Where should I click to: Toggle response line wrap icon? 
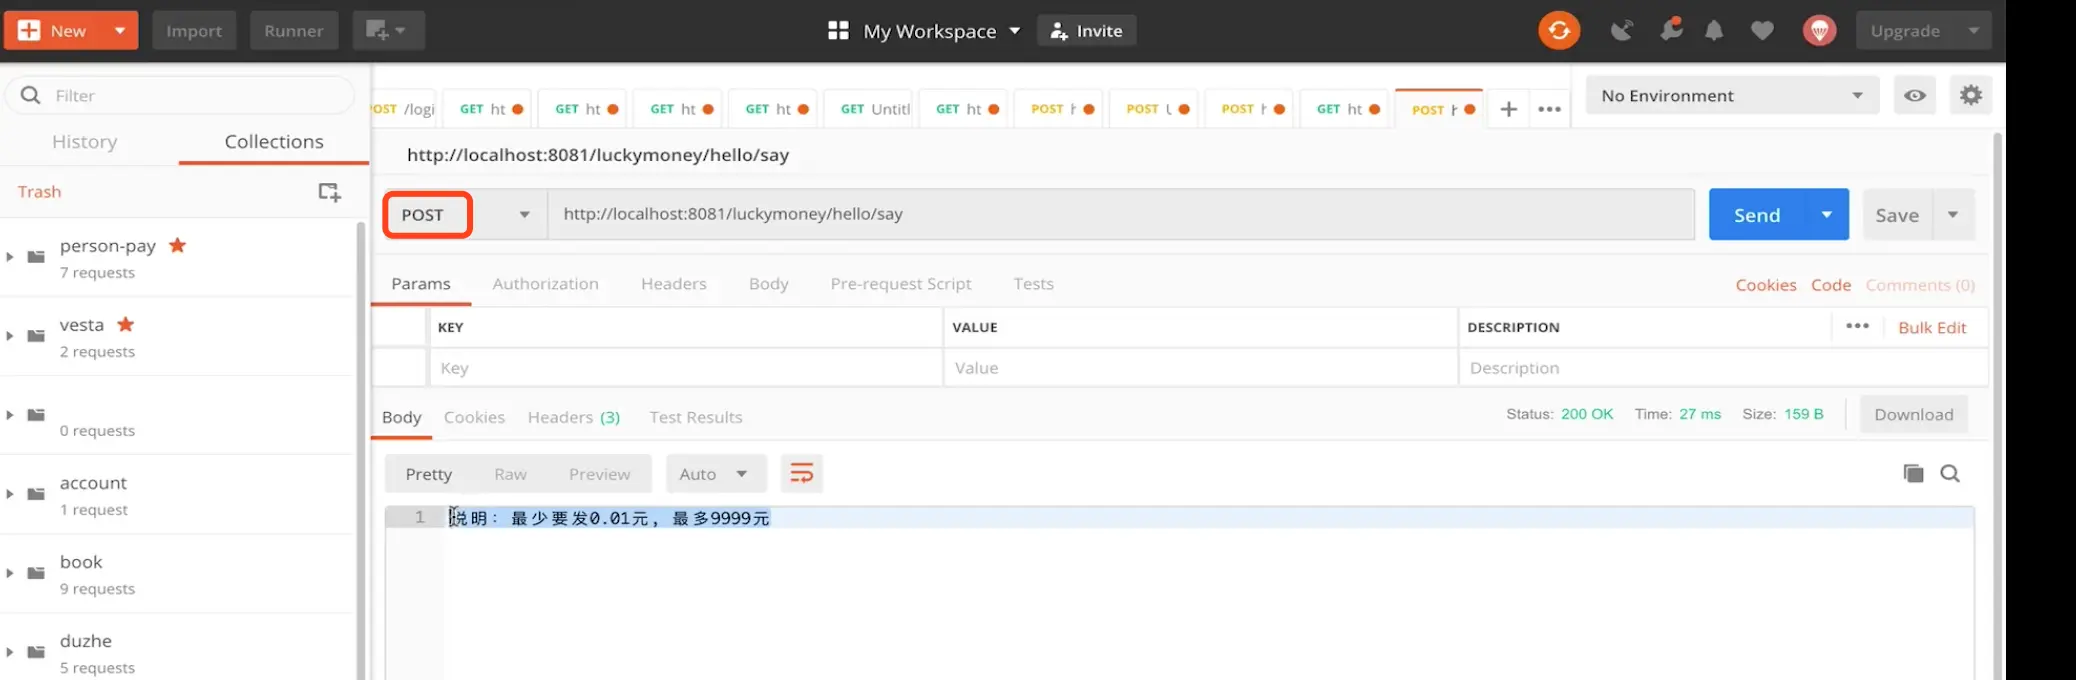click(x=801, y=473)
